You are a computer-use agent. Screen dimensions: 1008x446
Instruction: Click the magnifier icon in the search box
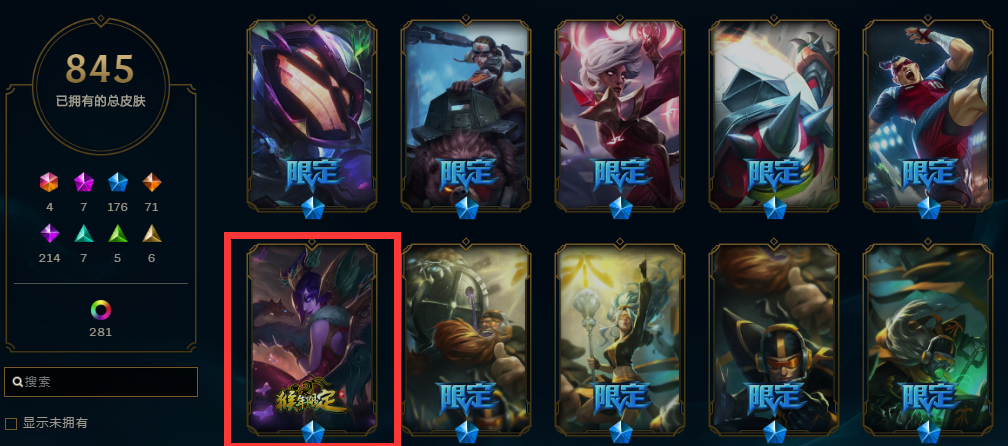(18, 382)
